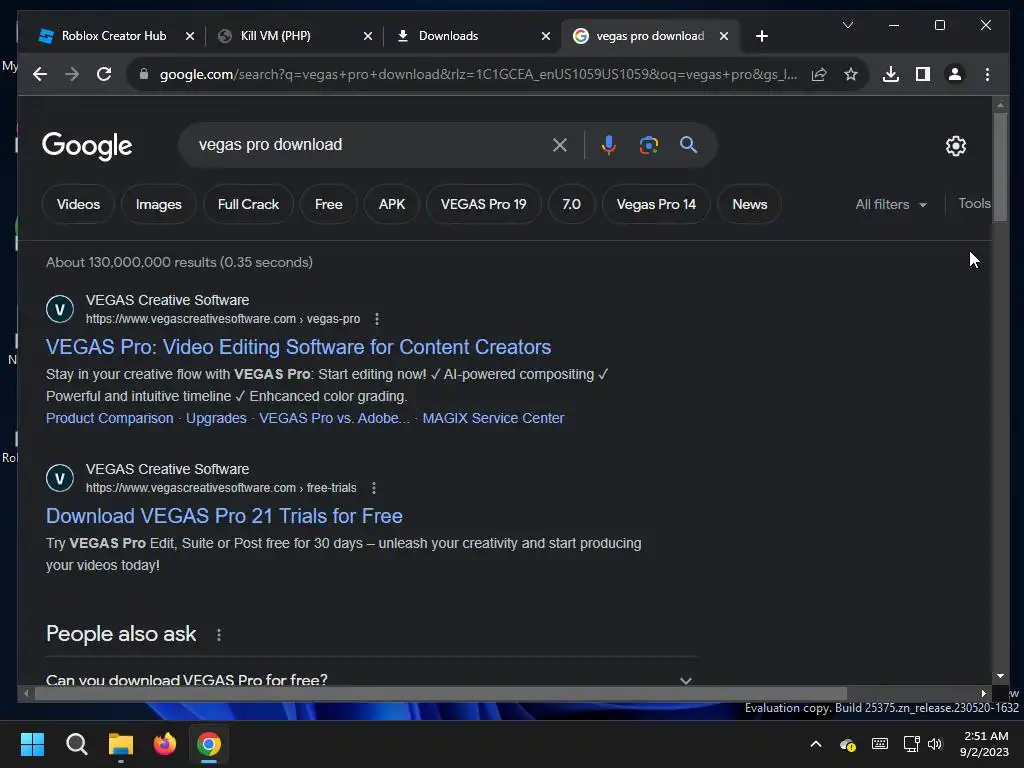Image resolution: width=1024 pixels, height=768 pixels.
Task: Go back with the browser back arrow
Action: [40, 74]
